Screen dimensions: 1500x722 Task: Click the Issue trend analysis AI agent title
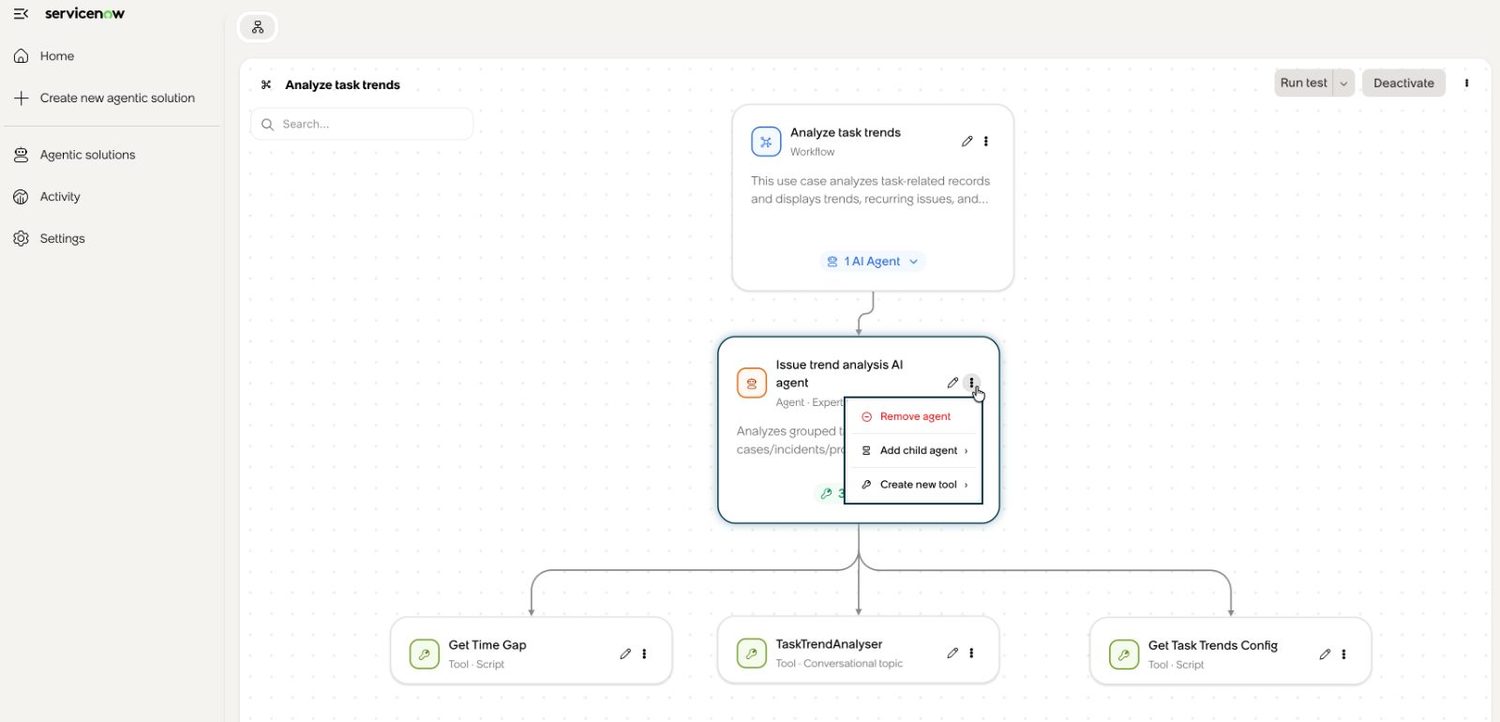pos(840,374)
